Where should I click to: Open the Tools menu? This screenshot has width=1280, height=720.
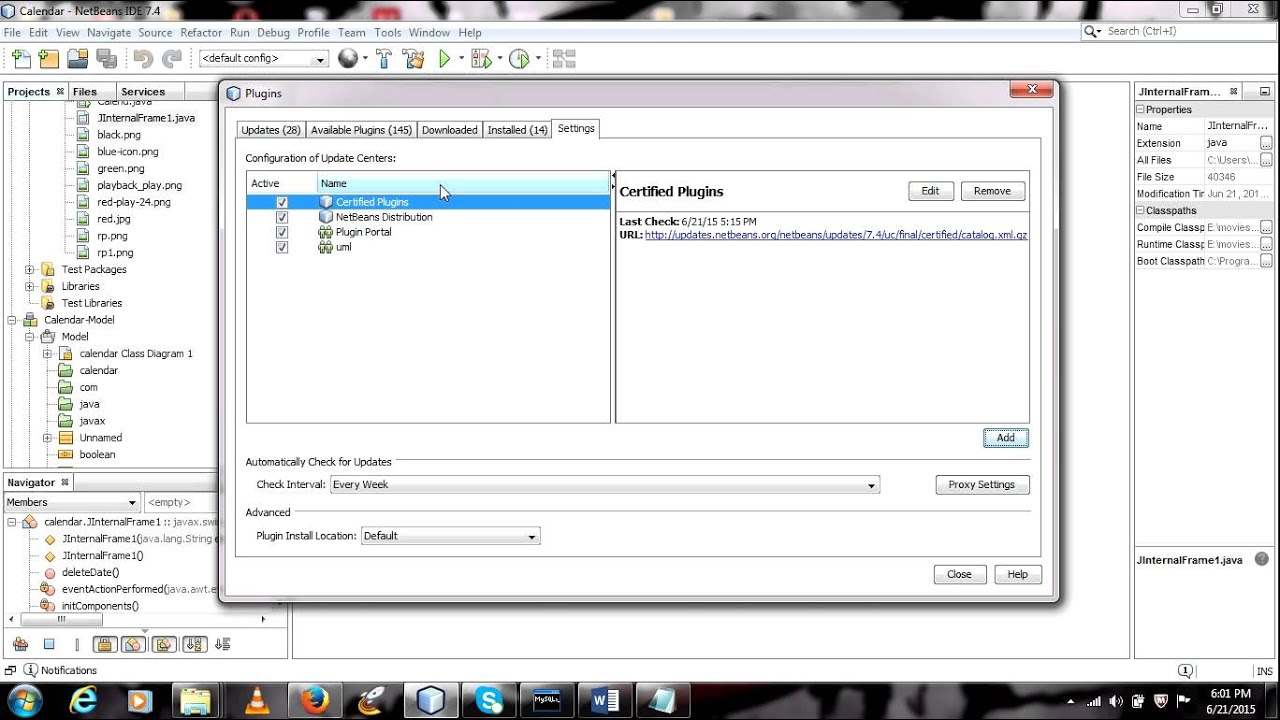tap(388, 33)
